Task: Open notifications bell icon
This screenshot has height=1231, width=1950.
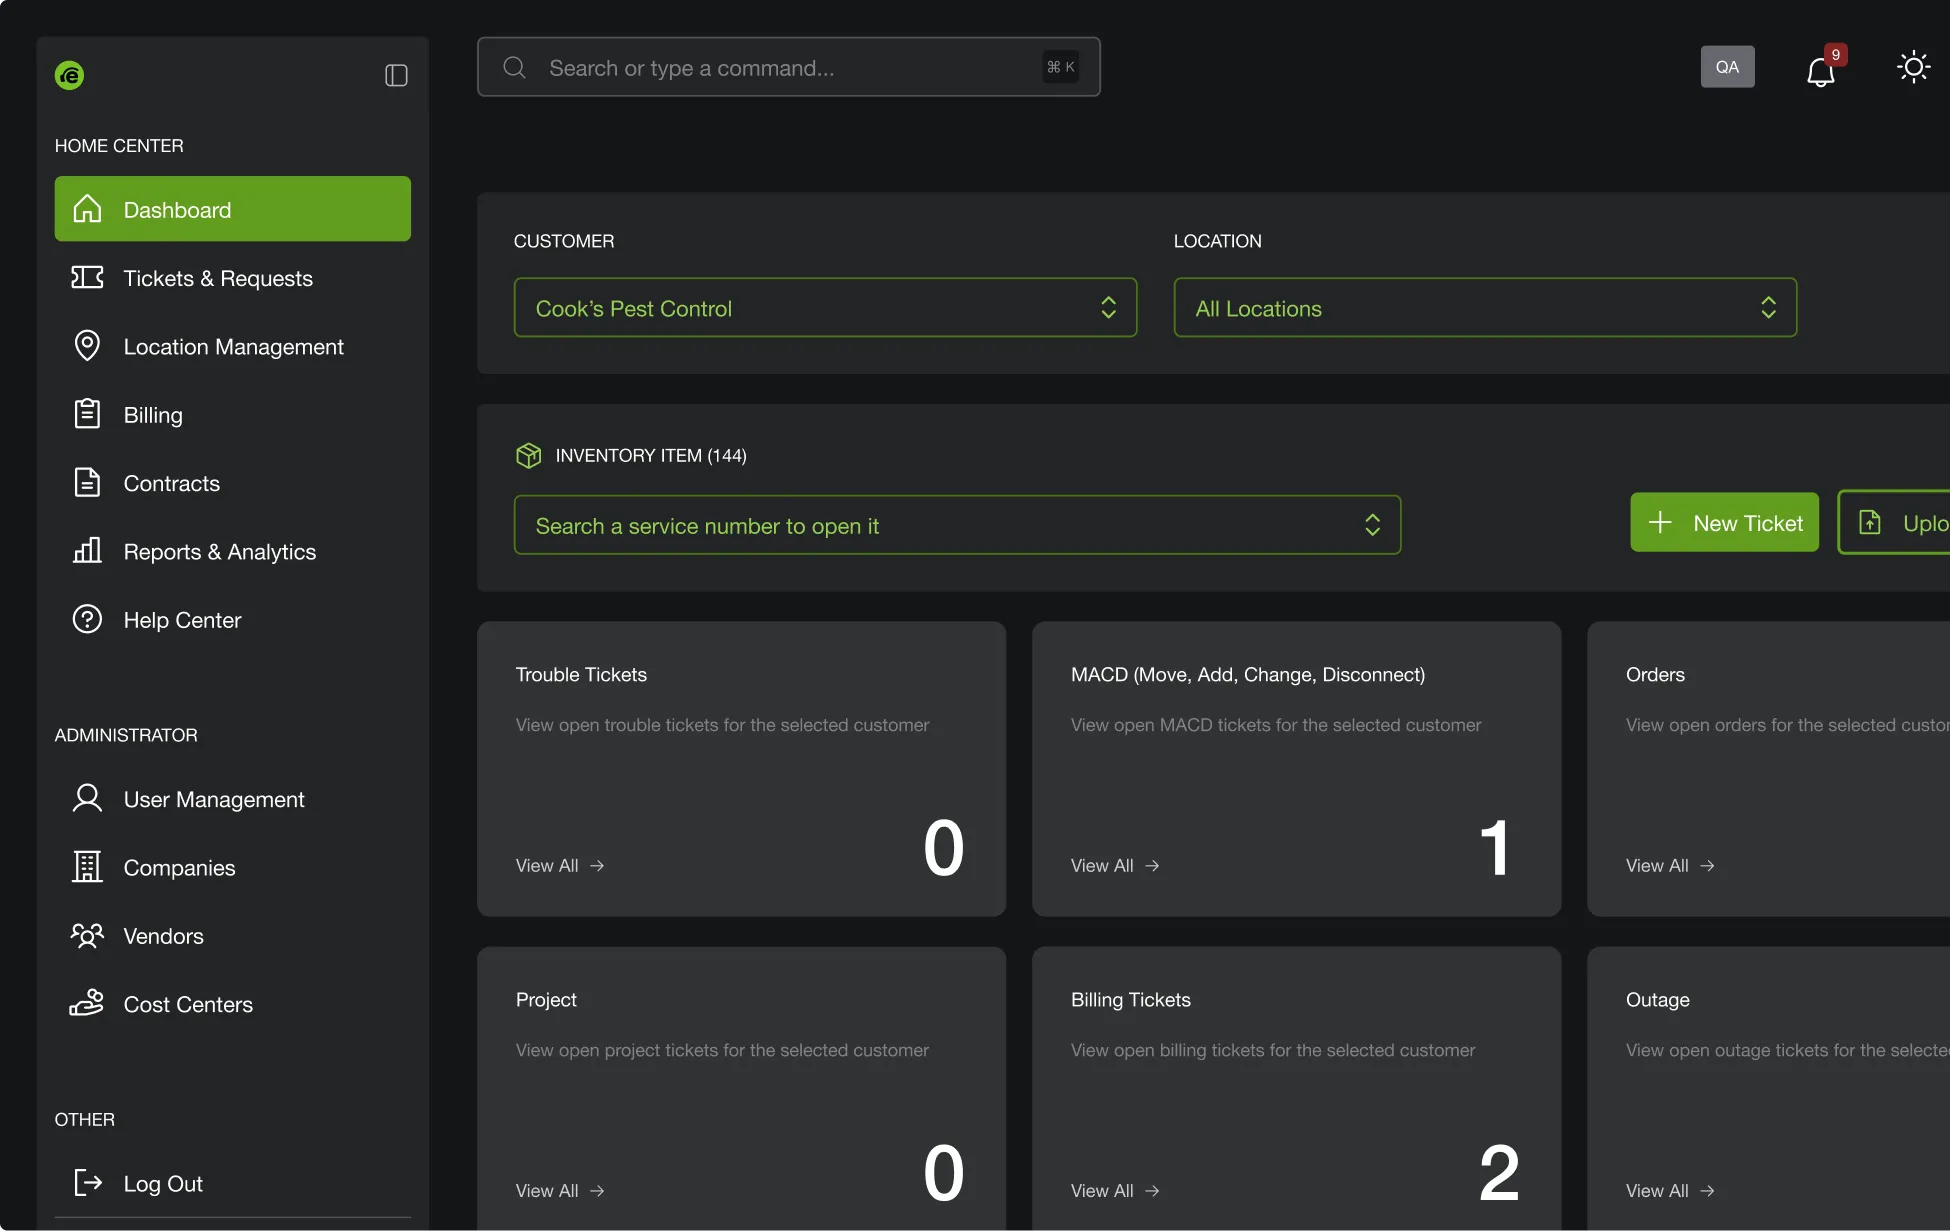Action: (1821, 71)
